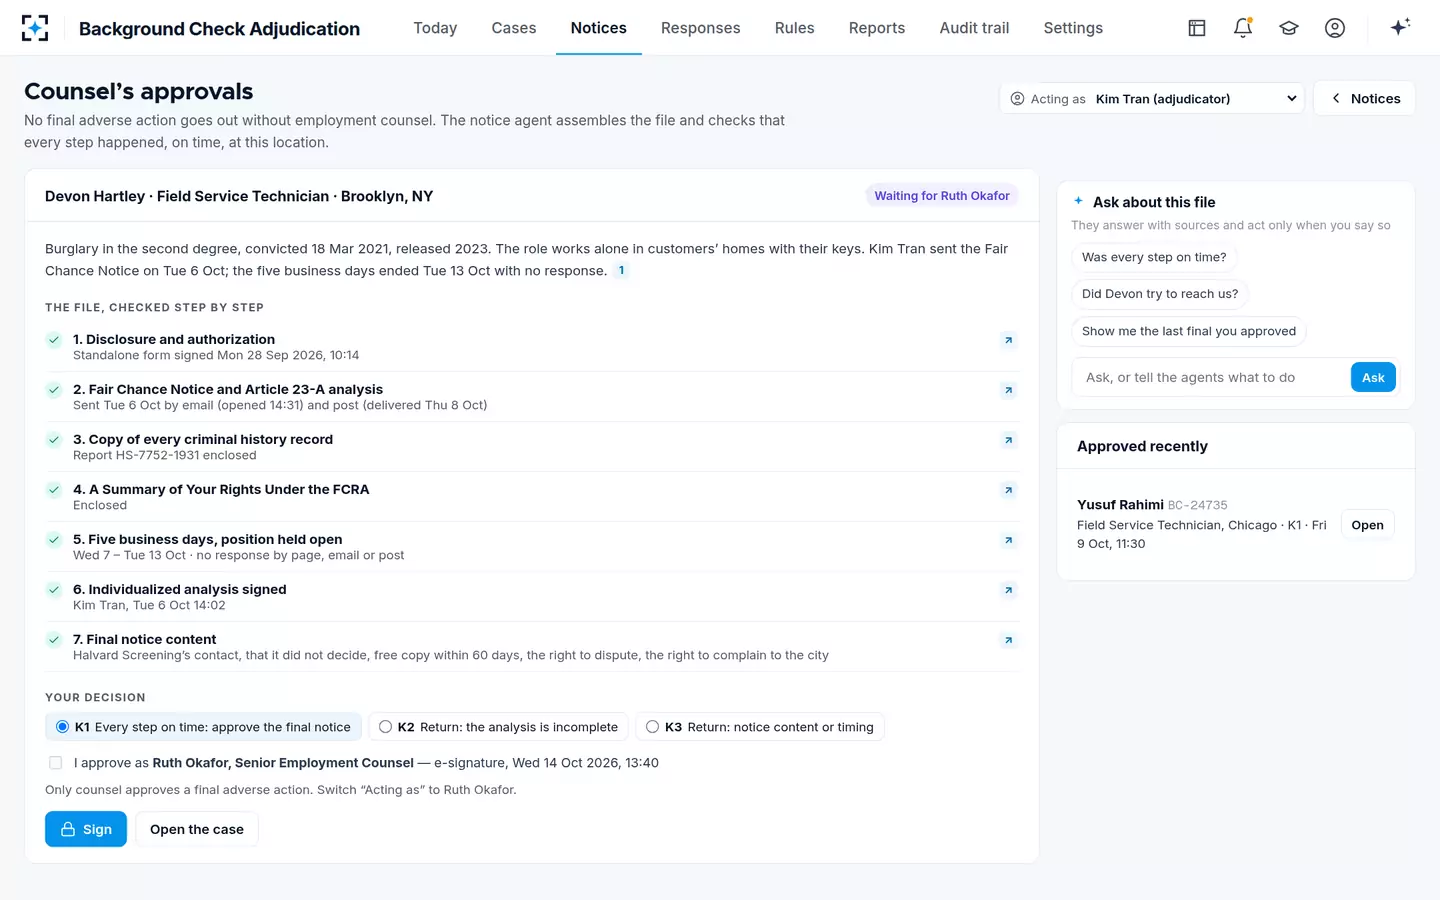Open source link for Final notice content step
1440x900 pixels.
click(x=1008, y=640)
